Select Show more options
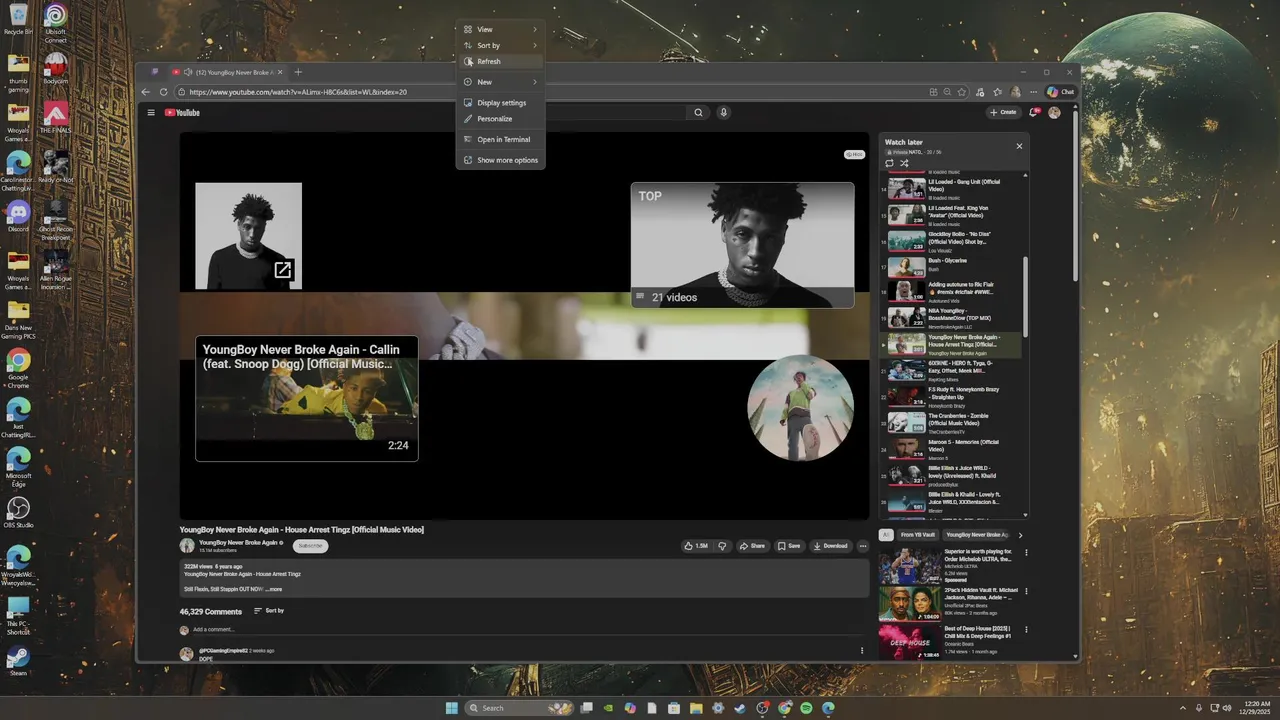 500,160
